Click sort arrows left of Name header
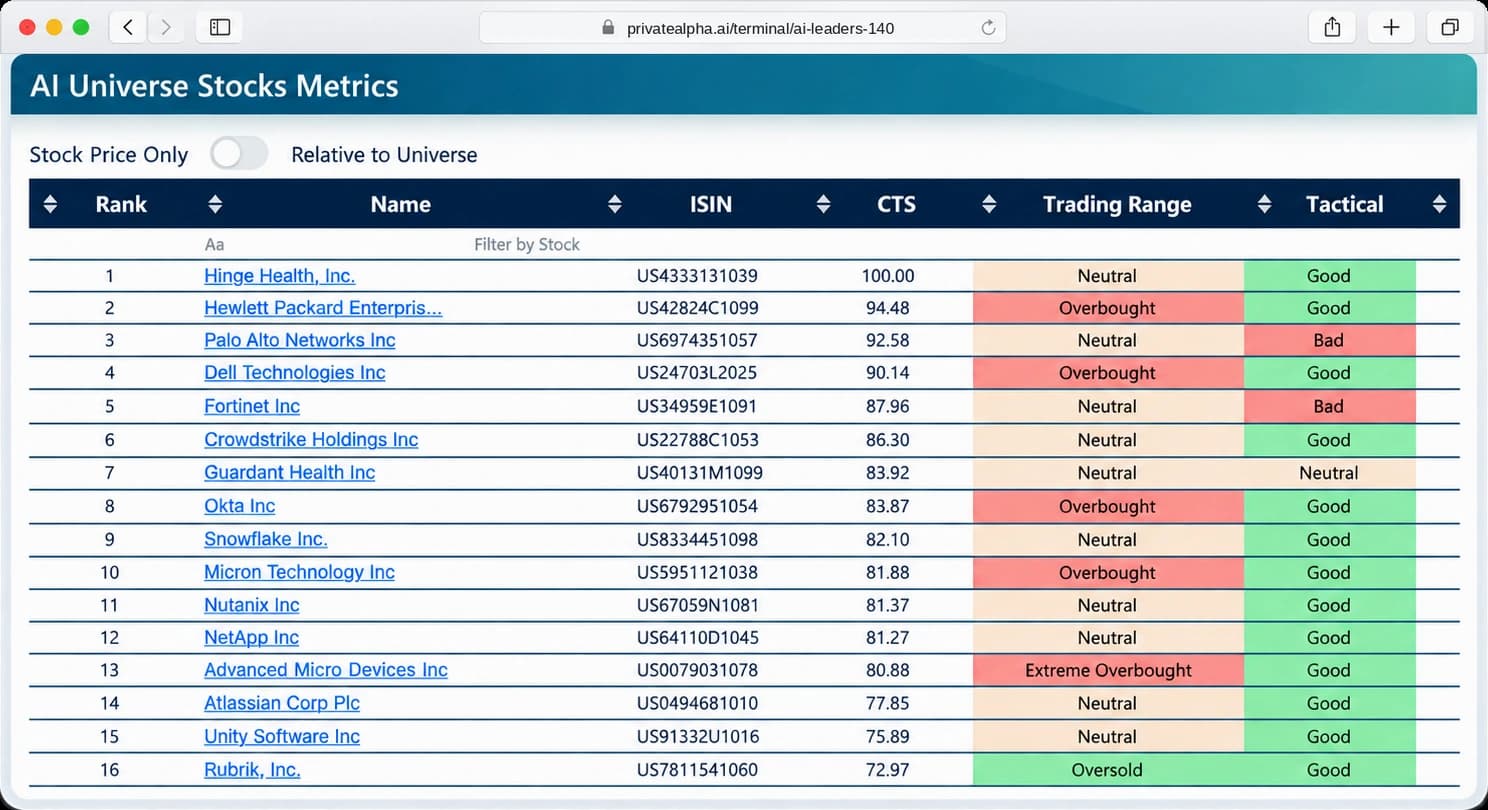1488x810 pixels. [x=214, y=204]
